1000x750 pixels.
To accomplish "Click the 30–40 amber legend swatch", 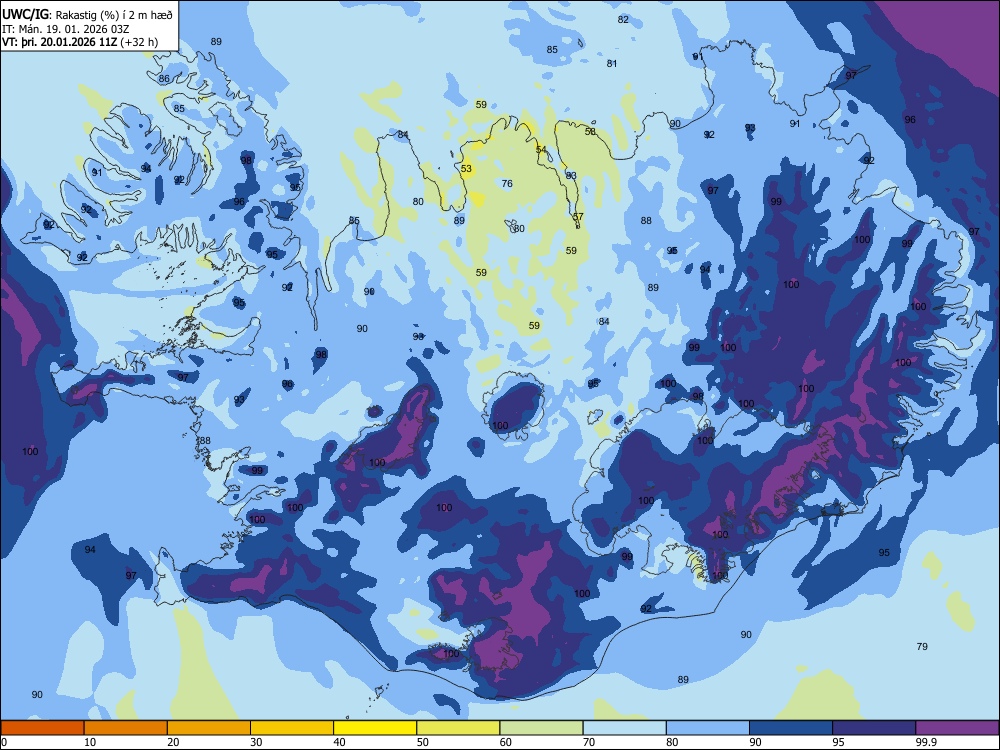I will tap(292, 728).
